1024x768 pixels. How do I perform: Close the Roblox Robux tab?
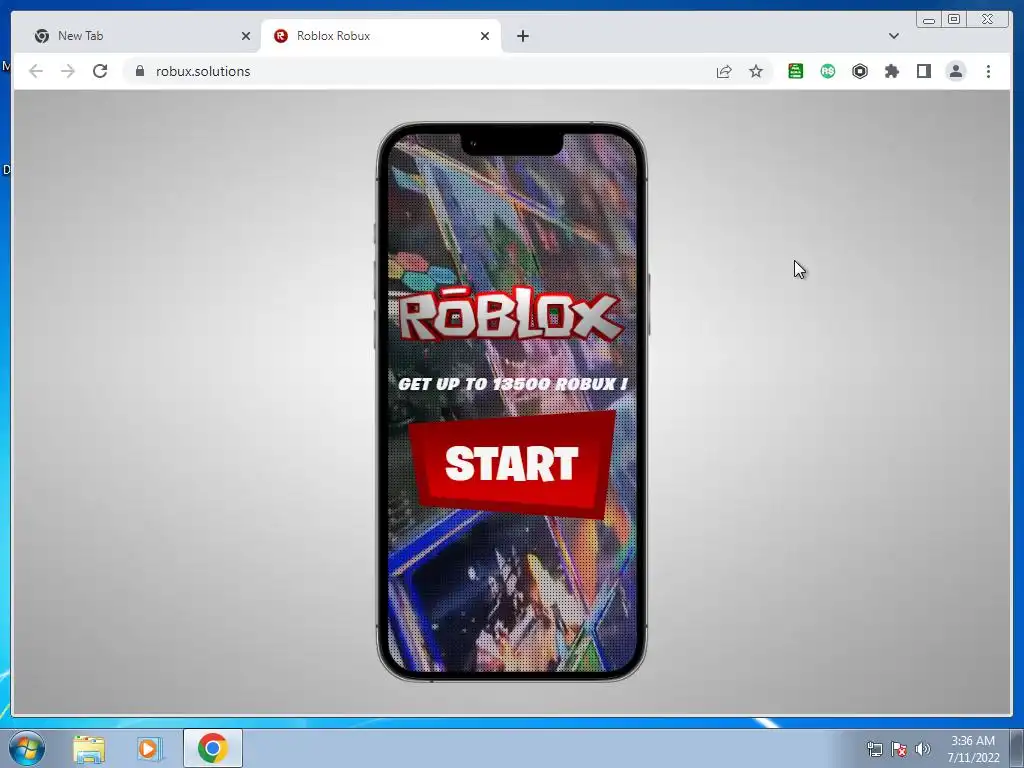click(x=485, y=37)
